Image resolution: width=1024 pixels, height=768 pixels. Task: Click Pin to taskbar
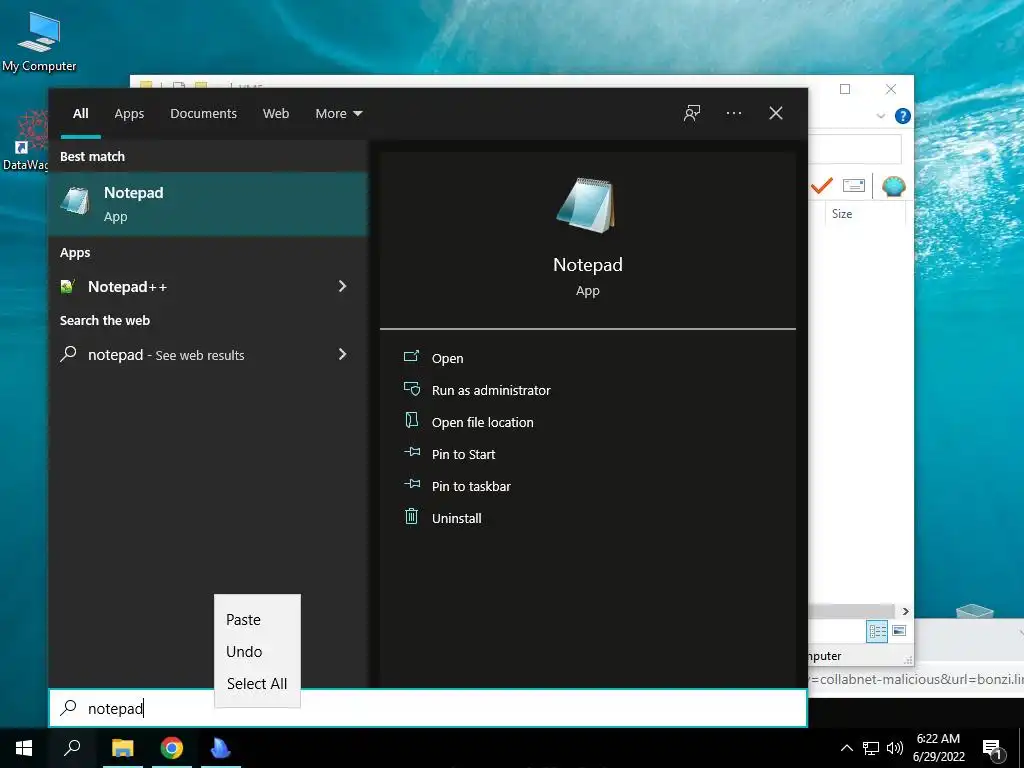coord(472,487)
